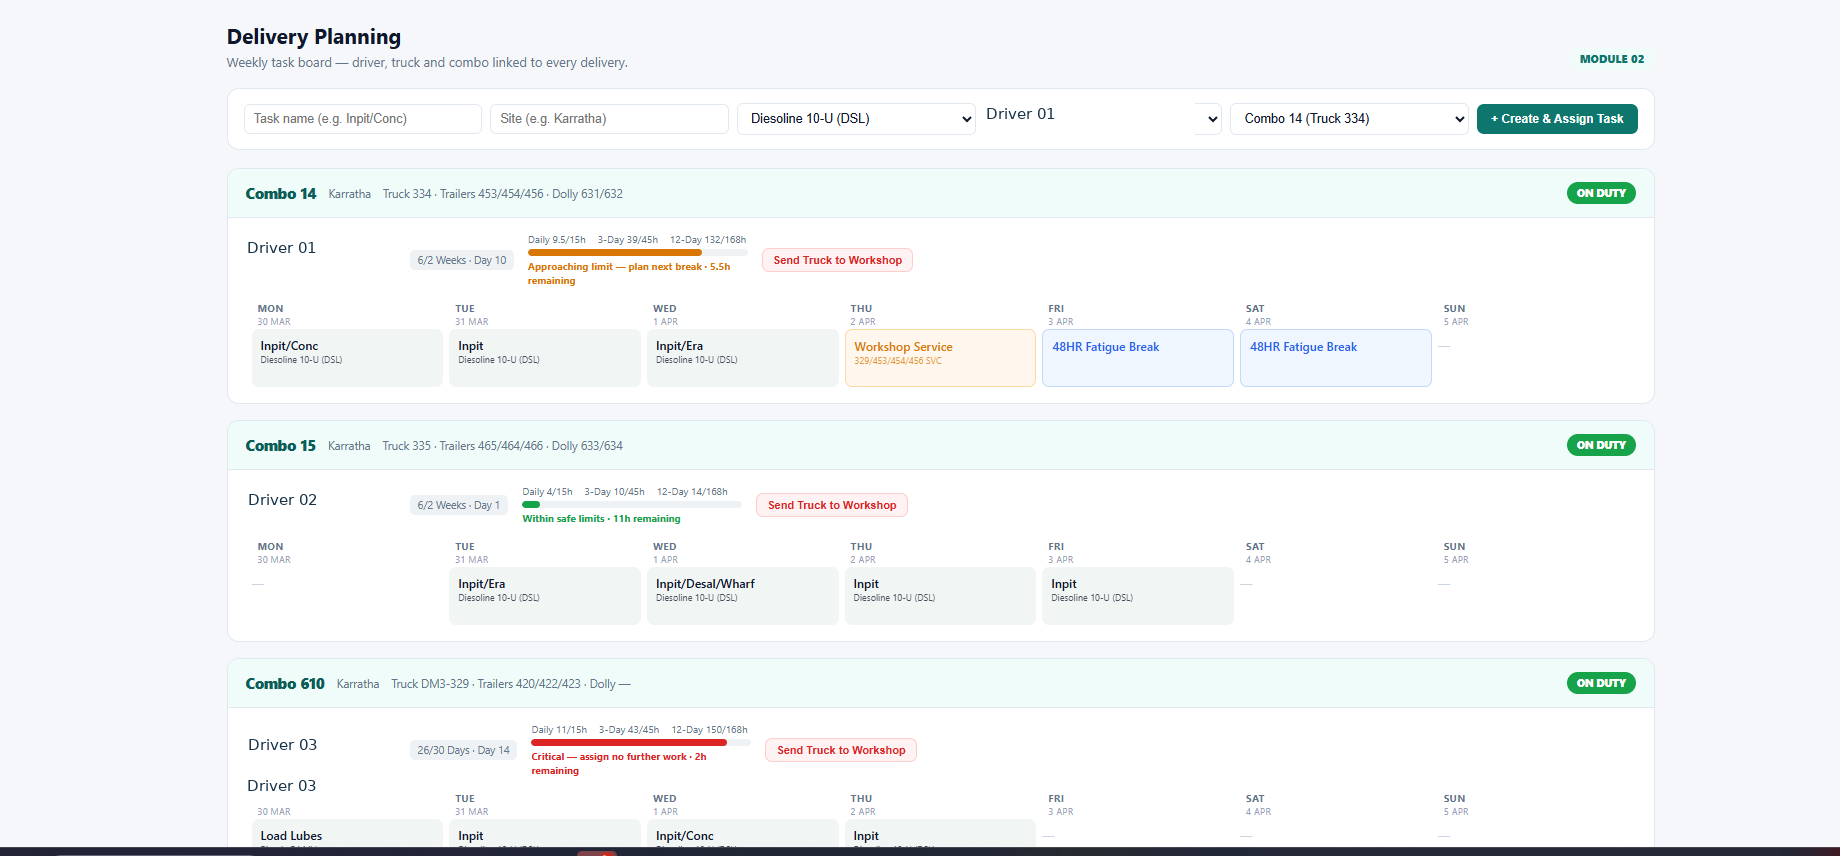Click the Site input field
This screenshot has width=1840, height=856.
609,119
